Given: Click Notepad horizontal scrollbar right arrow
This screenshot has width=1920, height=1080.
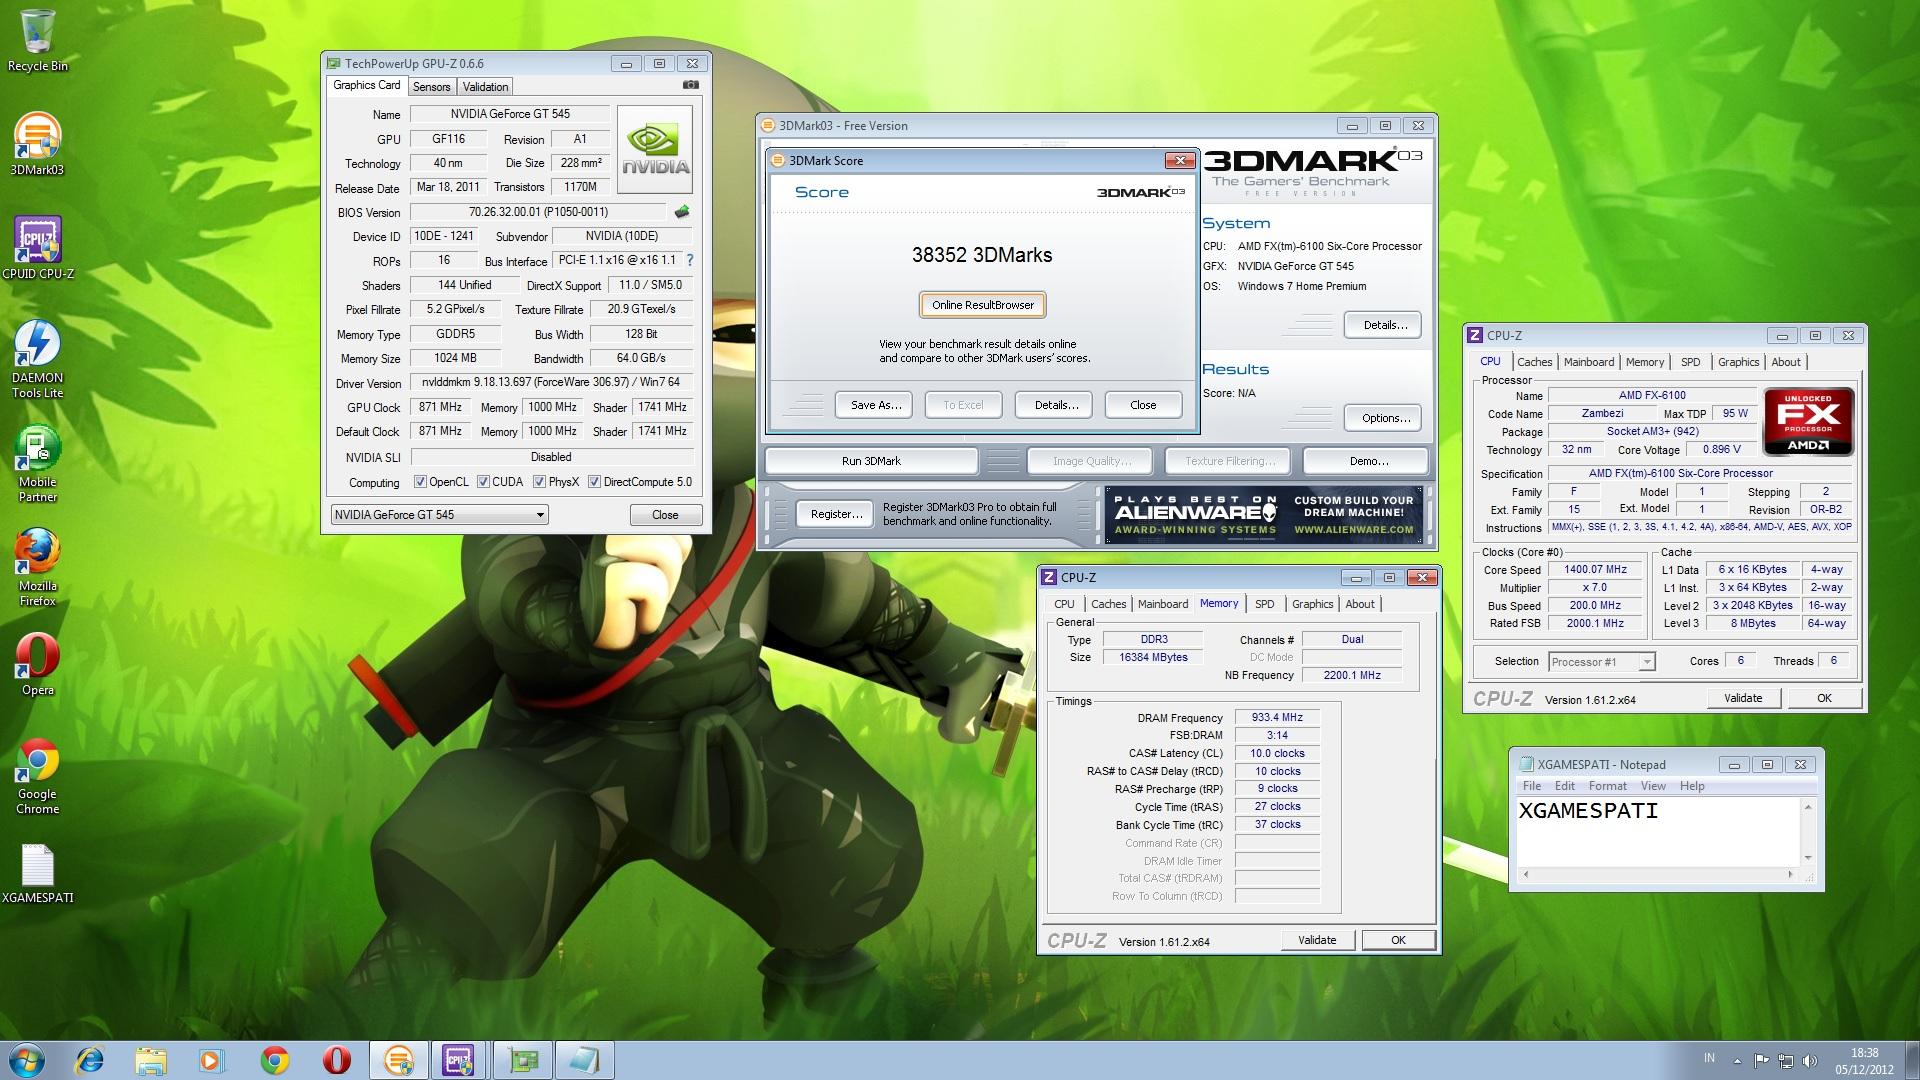Looking at the screenshot, I should click(1790, 874).
